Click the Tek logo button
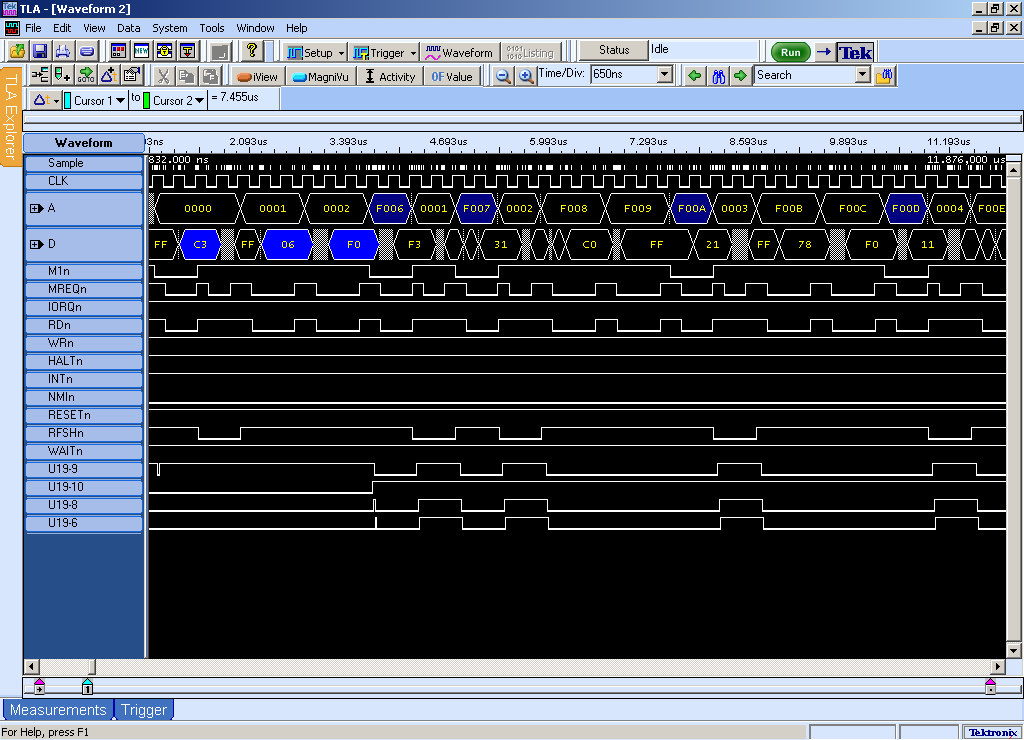The image size is (1024, 740). [x=855, y=52]
